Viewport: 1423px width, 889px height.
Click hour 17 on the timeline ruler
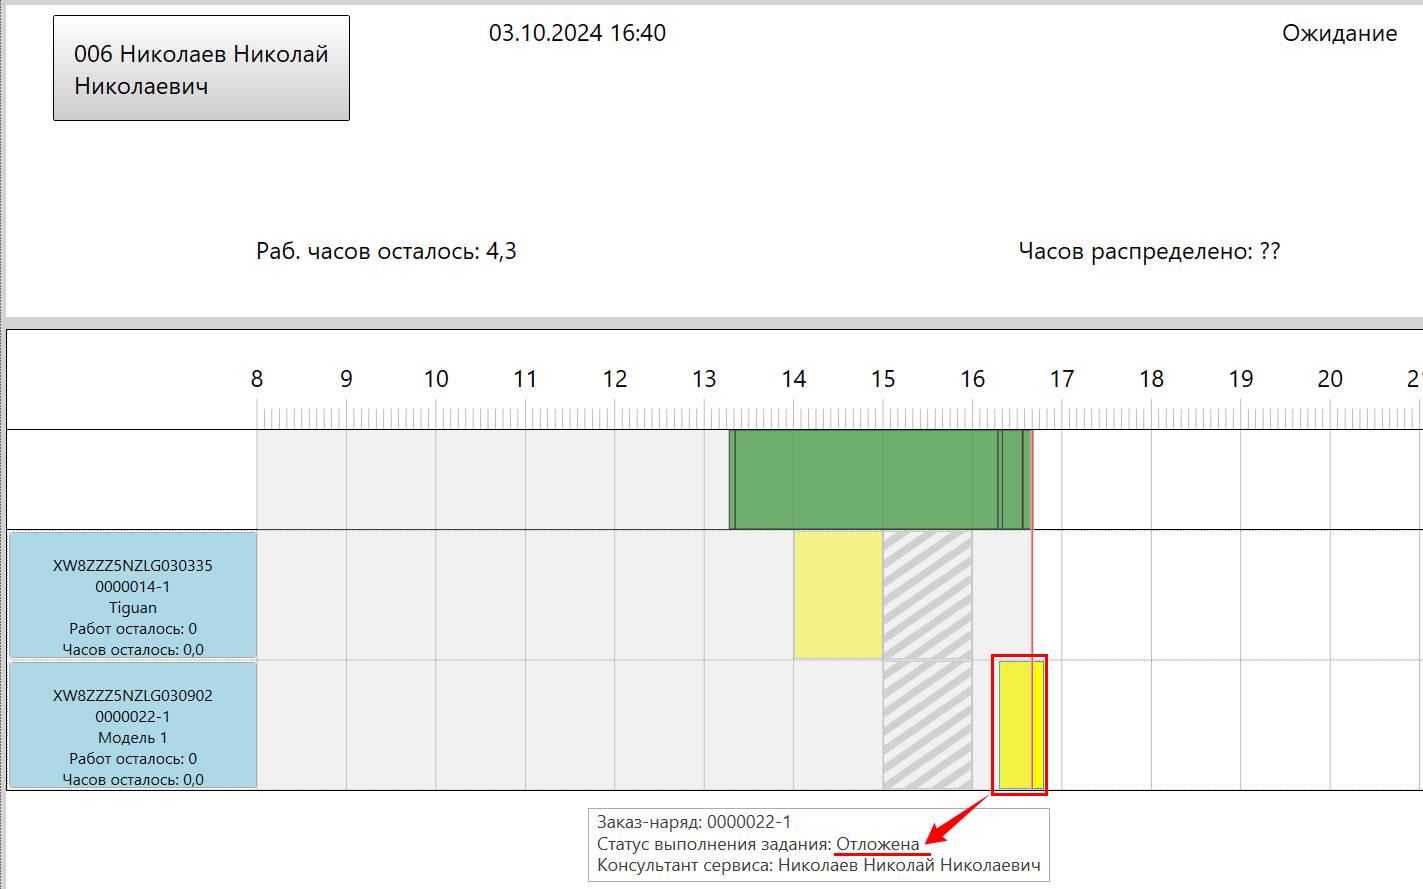[1062, 379]
